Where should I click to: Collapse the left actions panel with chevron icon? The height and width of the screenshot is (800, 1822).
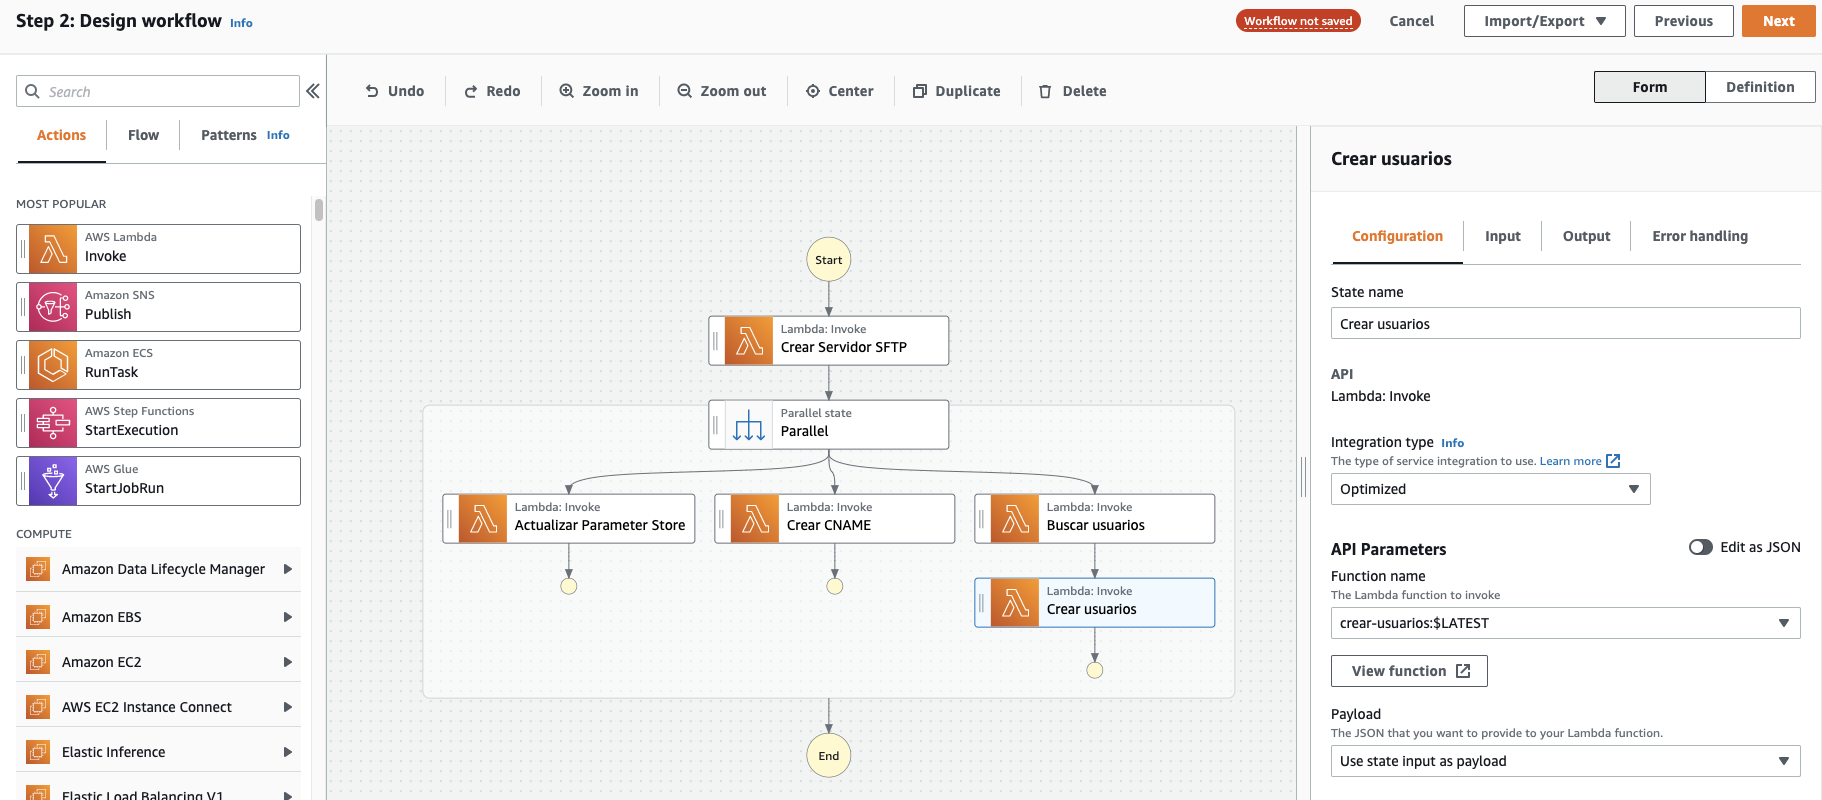click(313, 91)
